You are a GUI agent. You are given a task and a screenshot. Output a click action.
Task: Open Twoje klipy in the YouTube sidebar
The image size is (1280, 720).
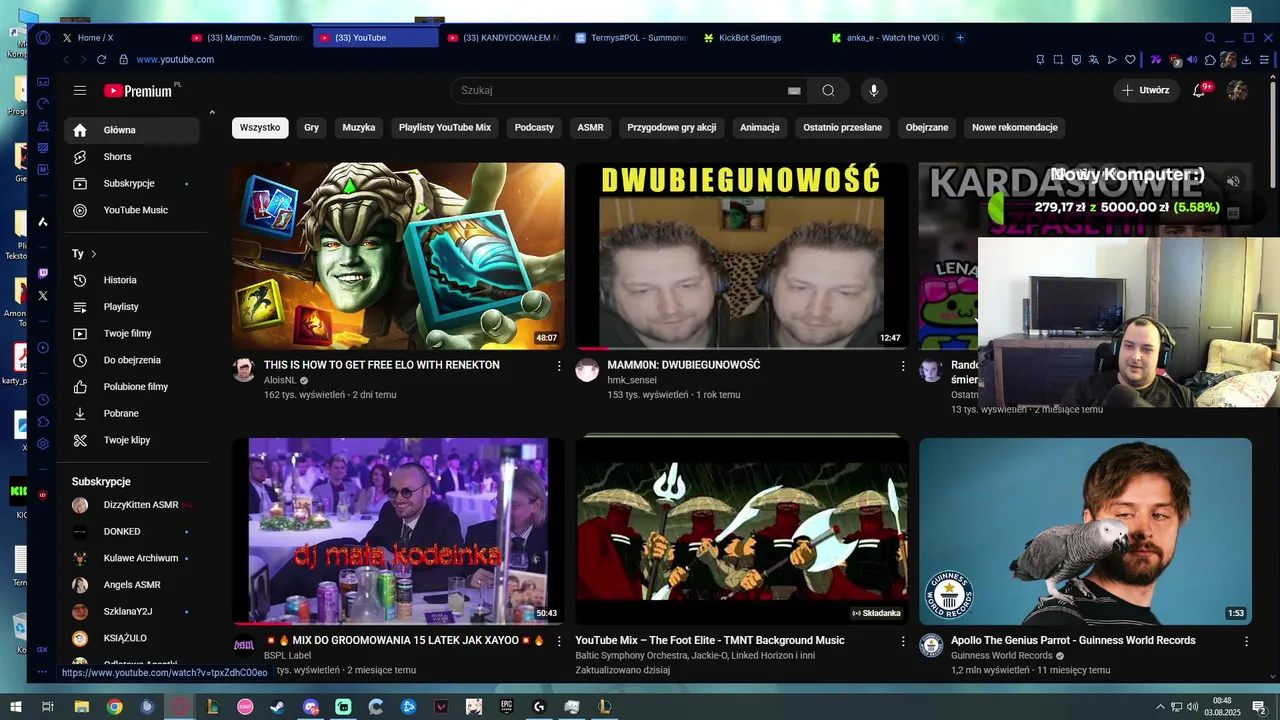[132, 440]
